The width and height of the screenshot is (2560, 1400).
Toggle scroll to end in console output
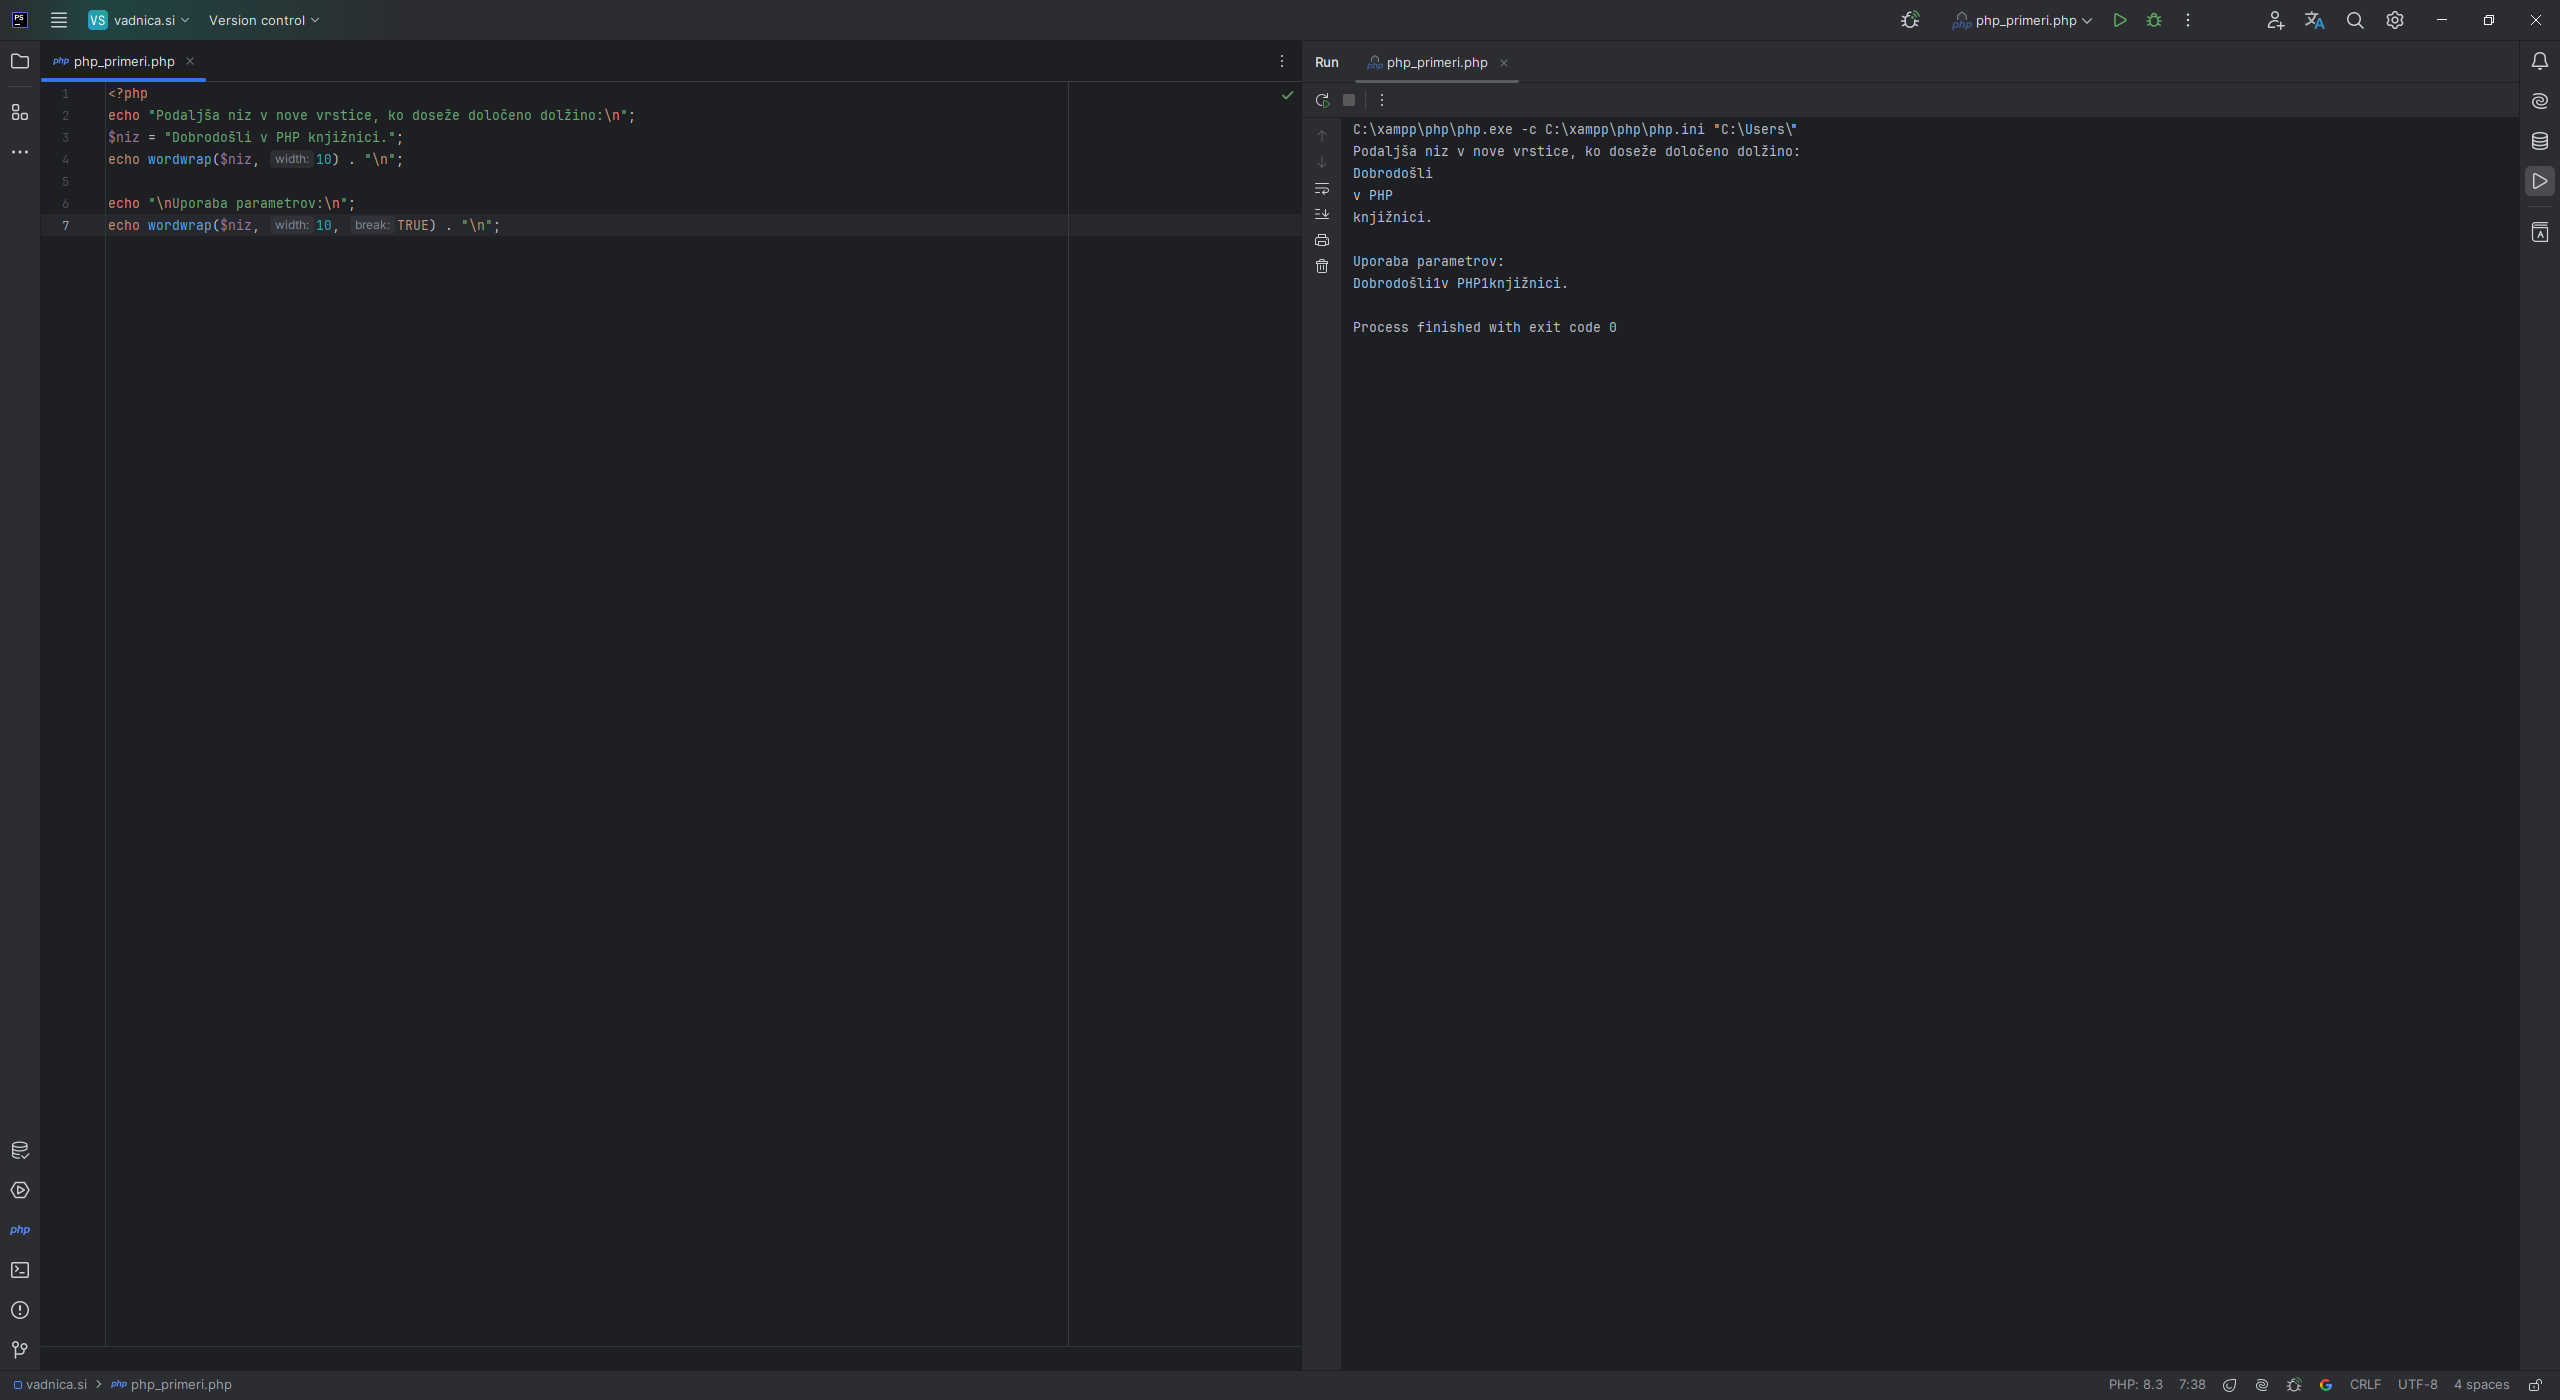point(1322,213)
